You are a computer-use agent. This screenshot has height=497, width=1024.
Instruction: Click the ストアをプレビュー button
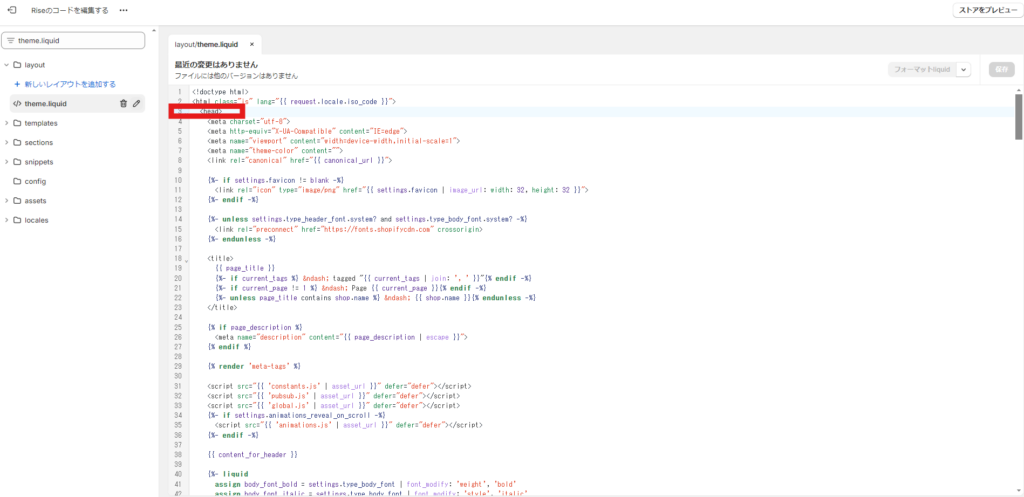987,10
